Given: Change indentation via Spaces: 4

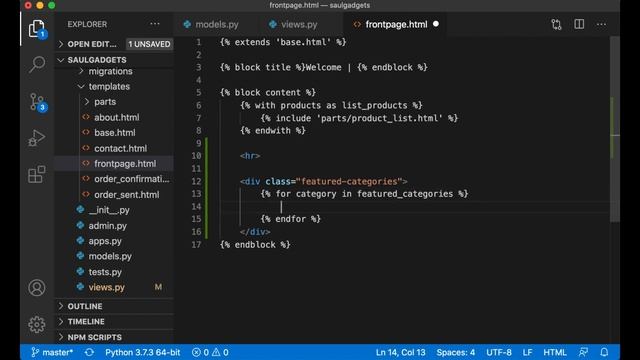Looking at the screenshot, I should 456,352.
